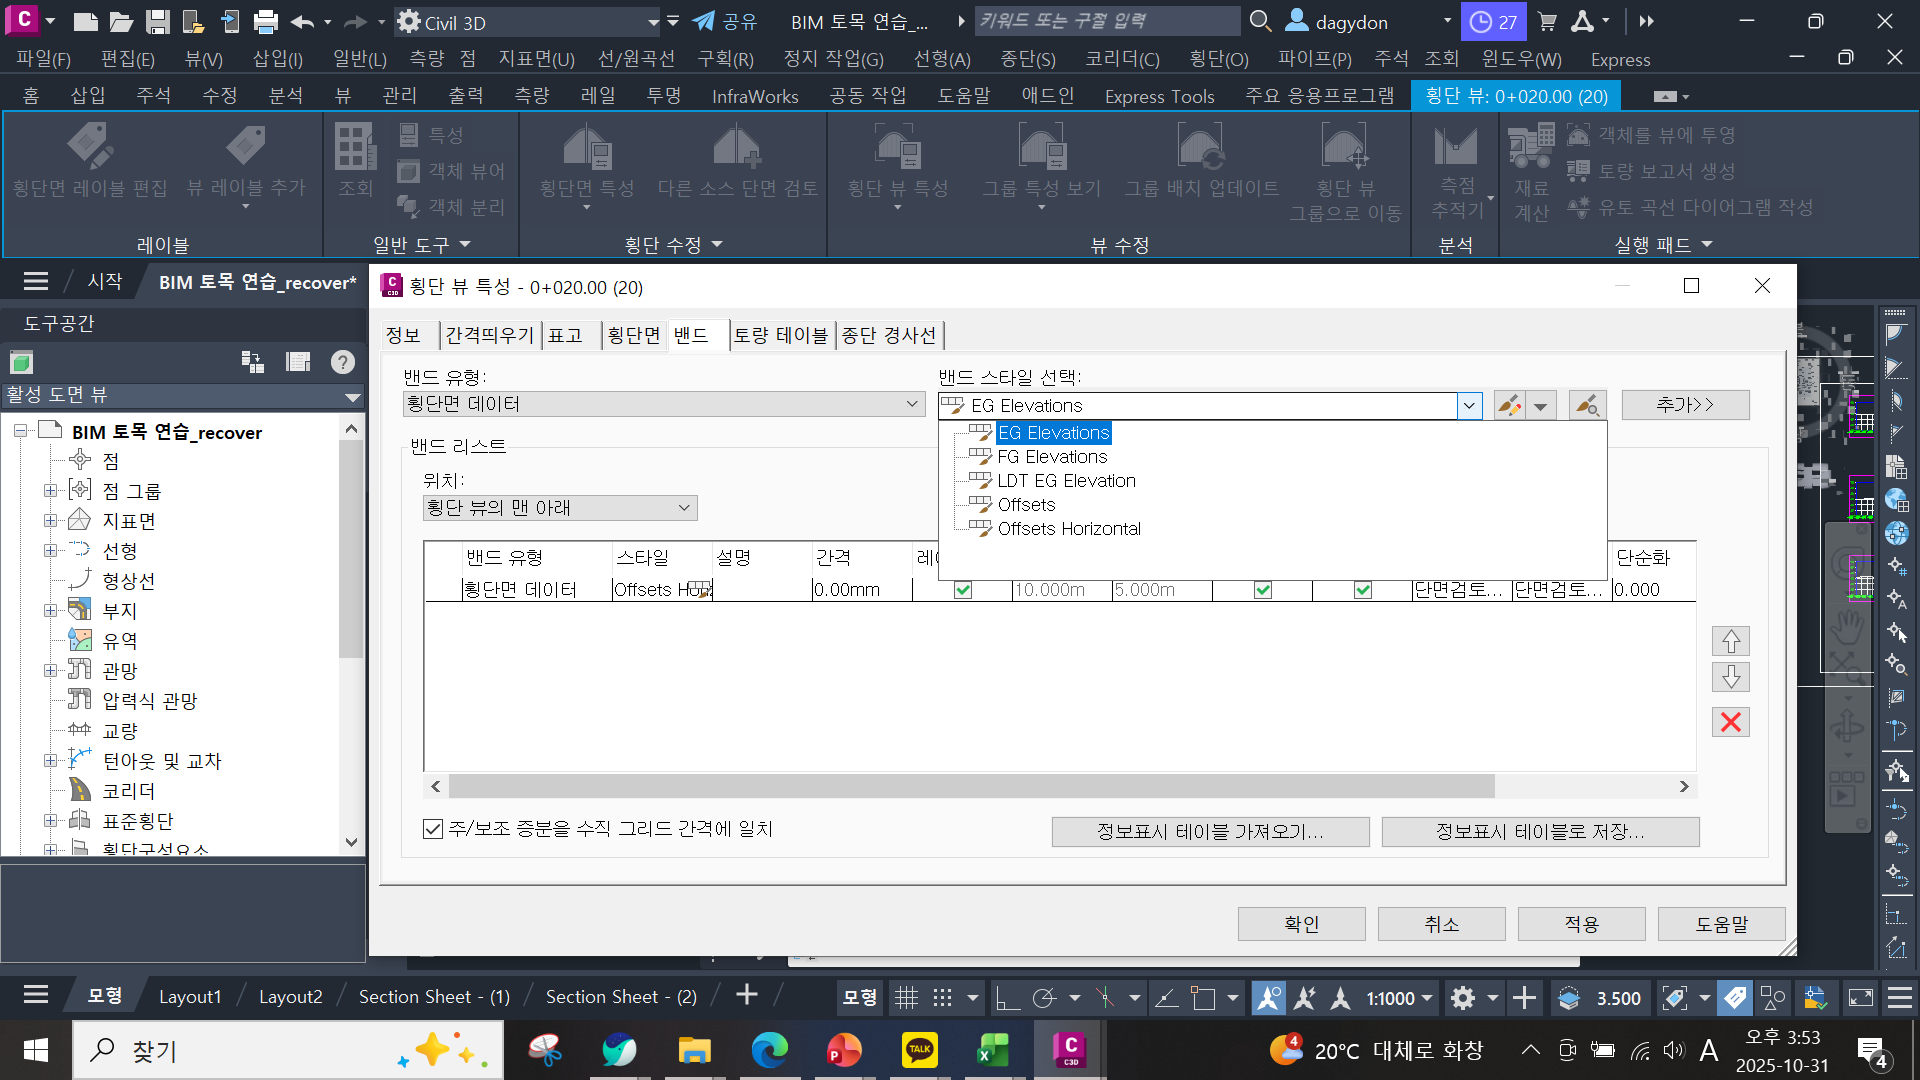Click the pick band style from drawing icon
This screenshot has width=1920, height=1080.
point(1587,405)
